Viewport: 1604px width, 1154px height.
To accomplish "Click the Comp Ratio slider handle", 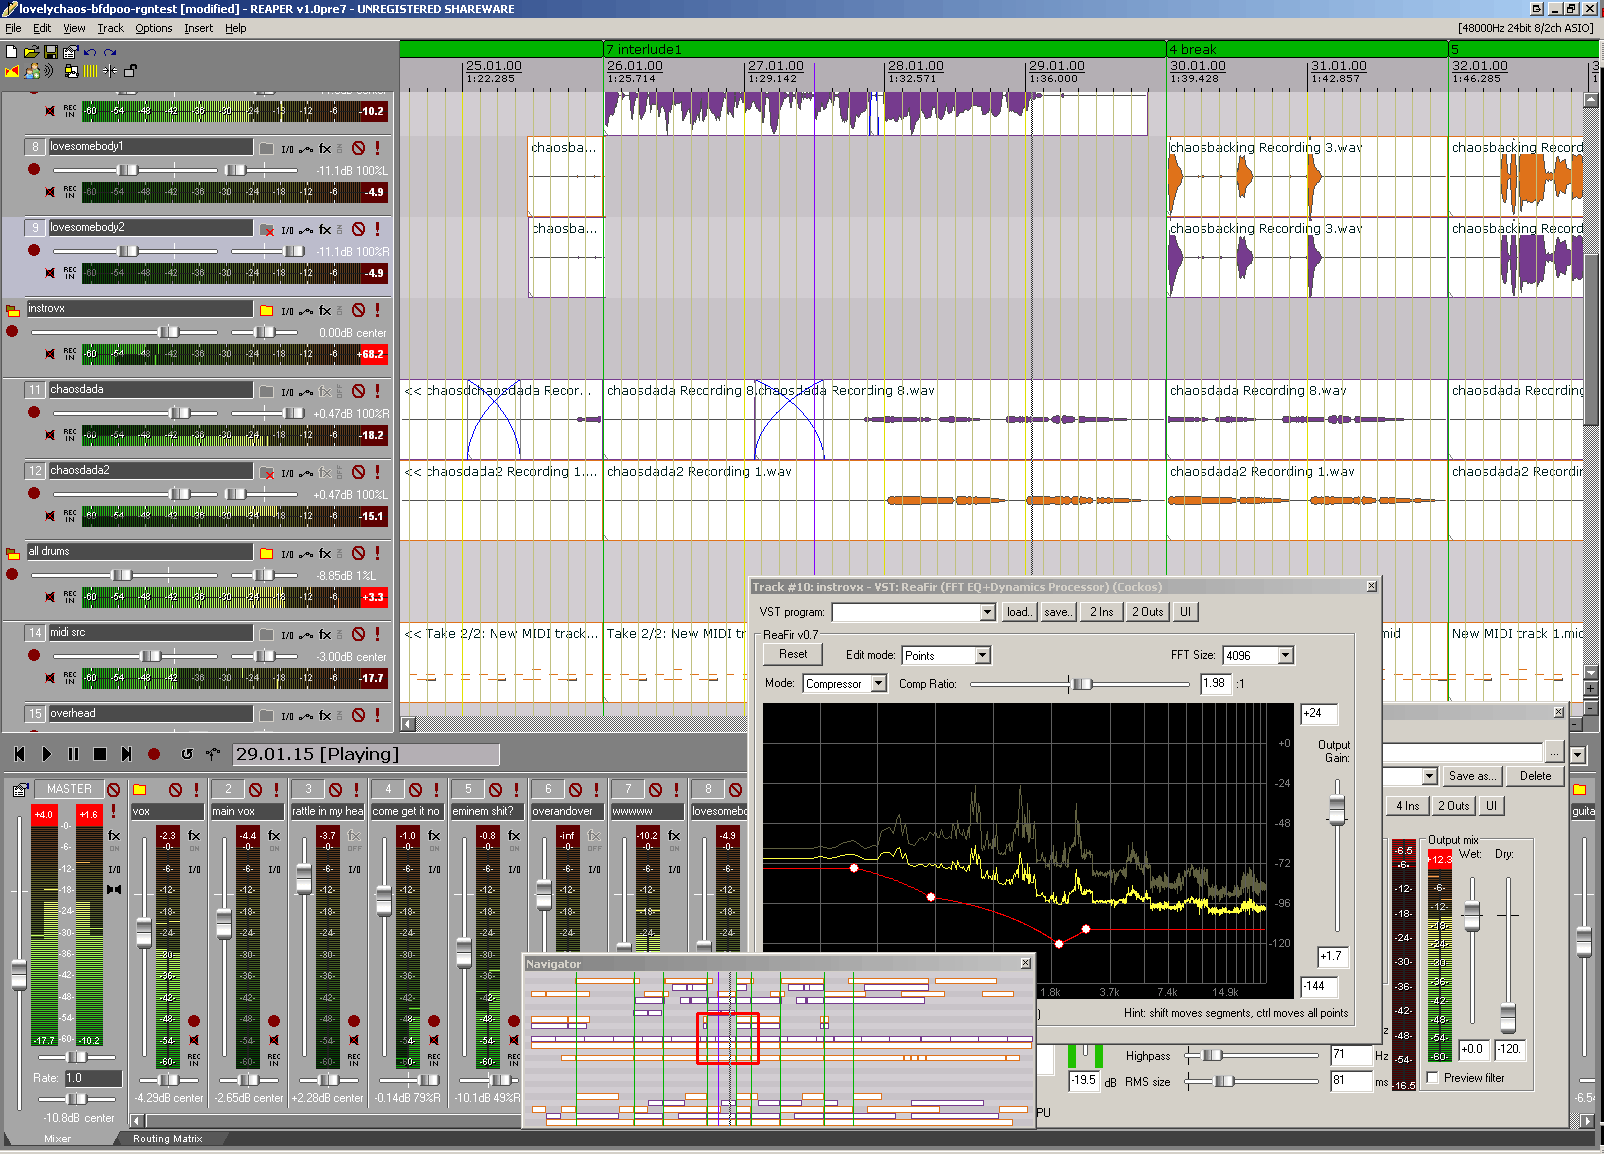I will tap(1081, 684).
